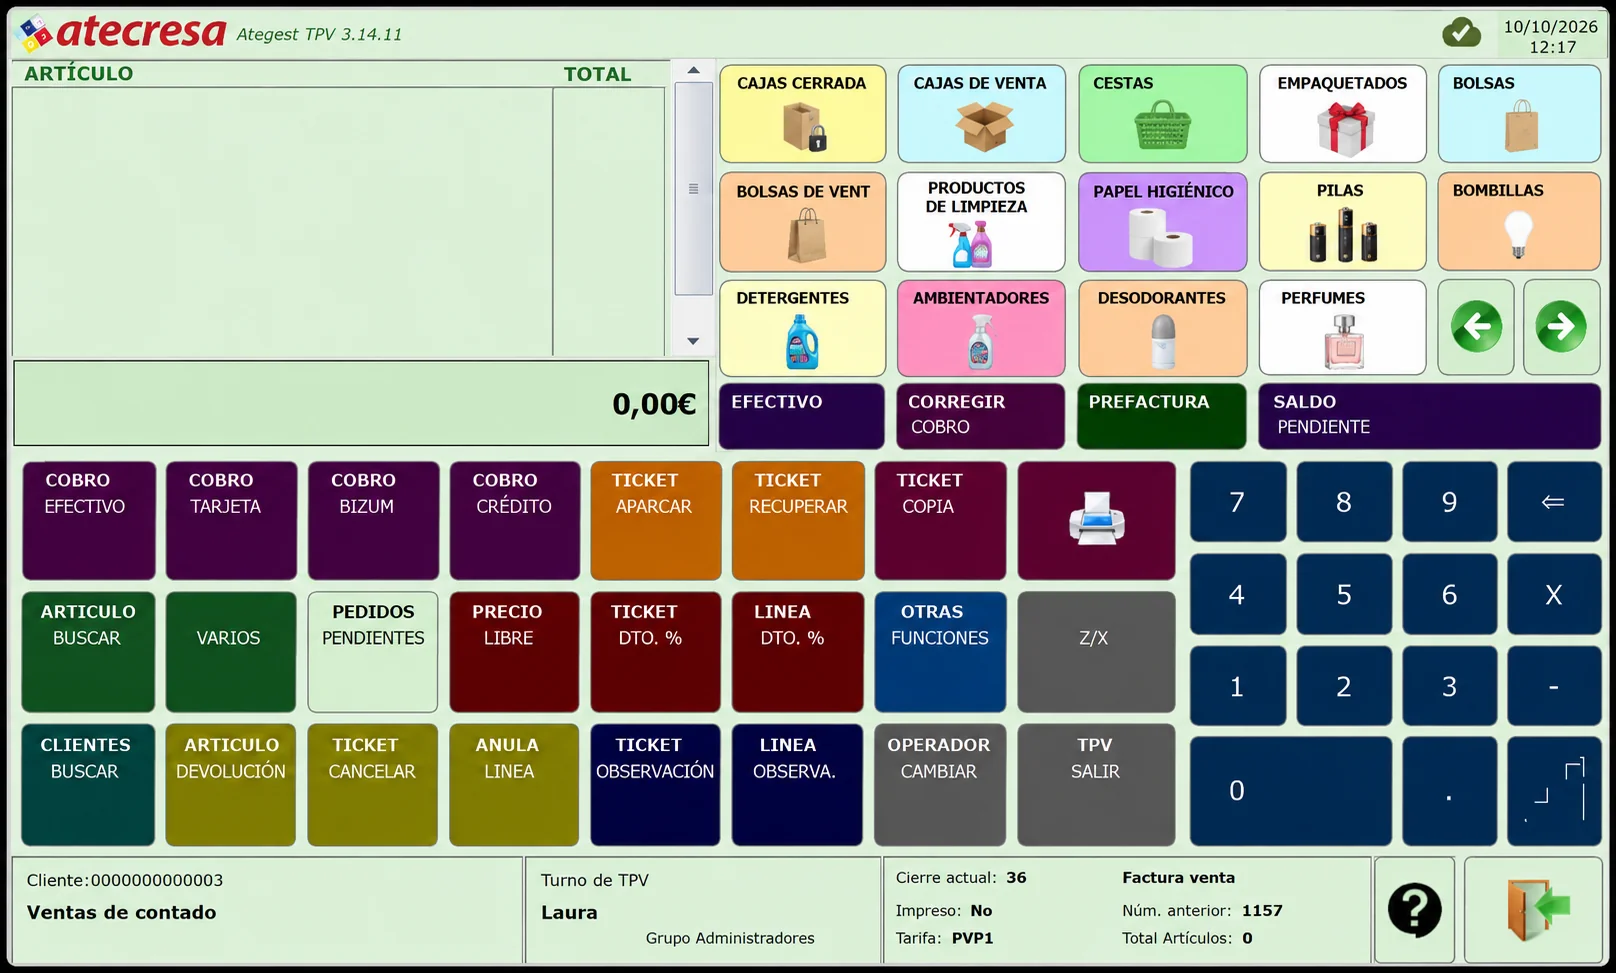The width and height of the screenshot is (1616, 973).
Task: Open the CAJAS CERRADA category
Action: click(x=802, y=114)
